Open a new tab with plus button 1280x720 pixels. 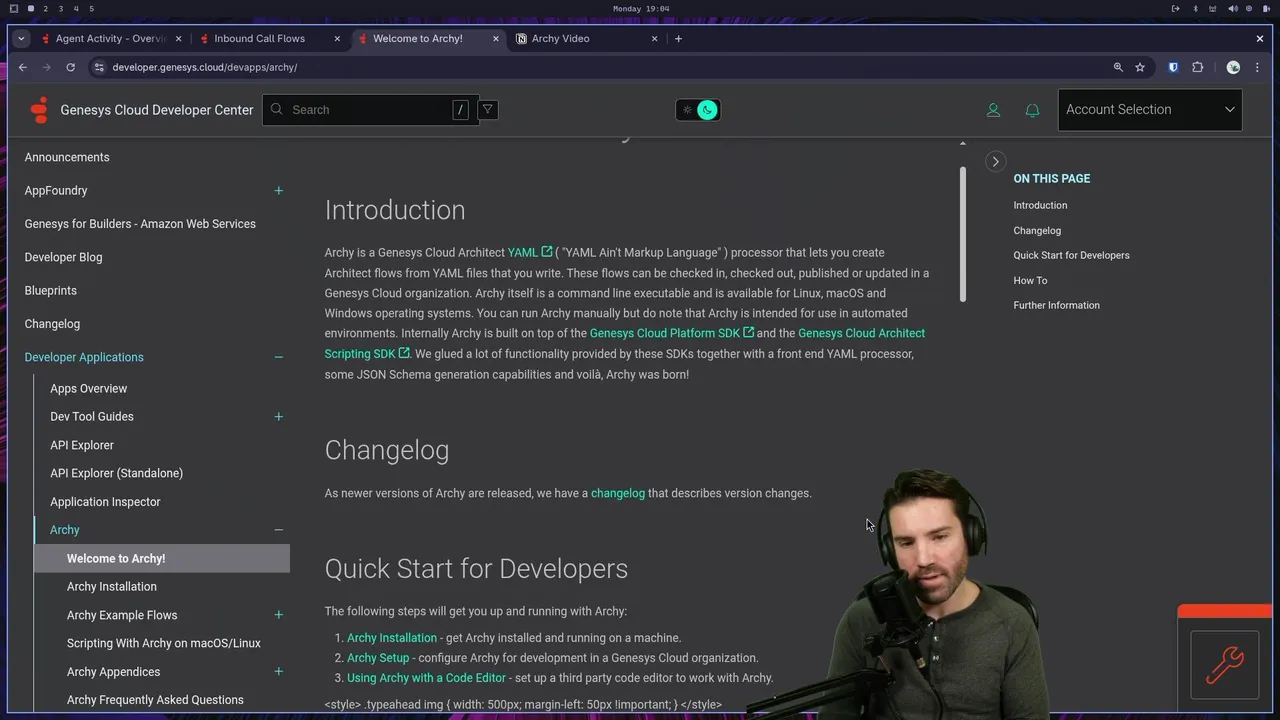click(678, 38)
